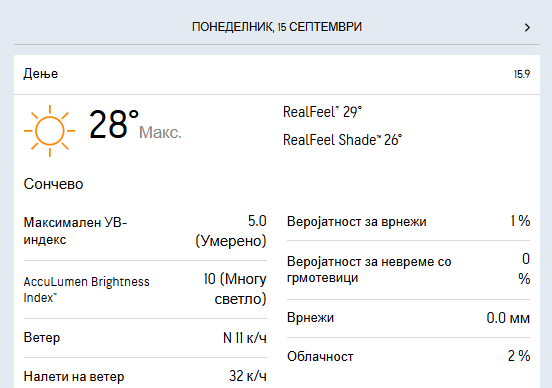Open the Понеделник, 15 Септември date header
This screenshot has height=388, width=552.
(x=277, y=27)
